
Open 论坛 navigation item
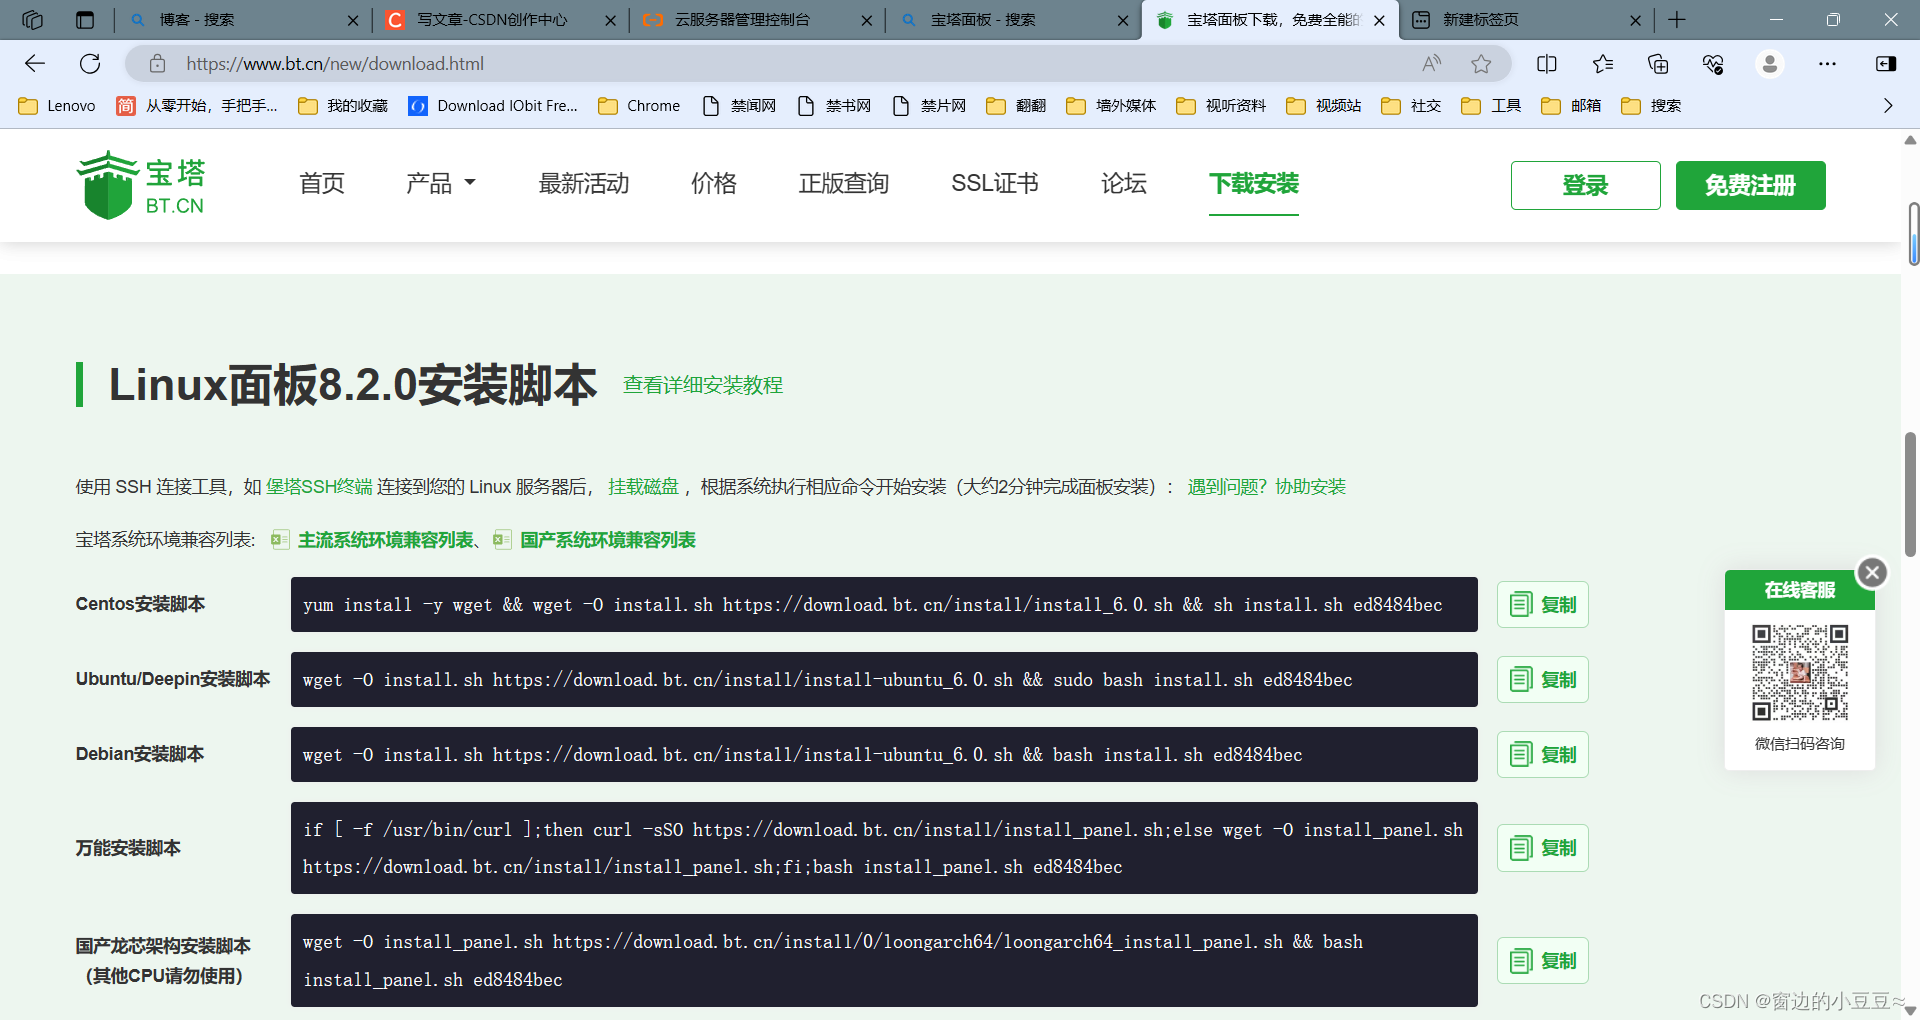pyautogui.click(x=1124, y=184)
